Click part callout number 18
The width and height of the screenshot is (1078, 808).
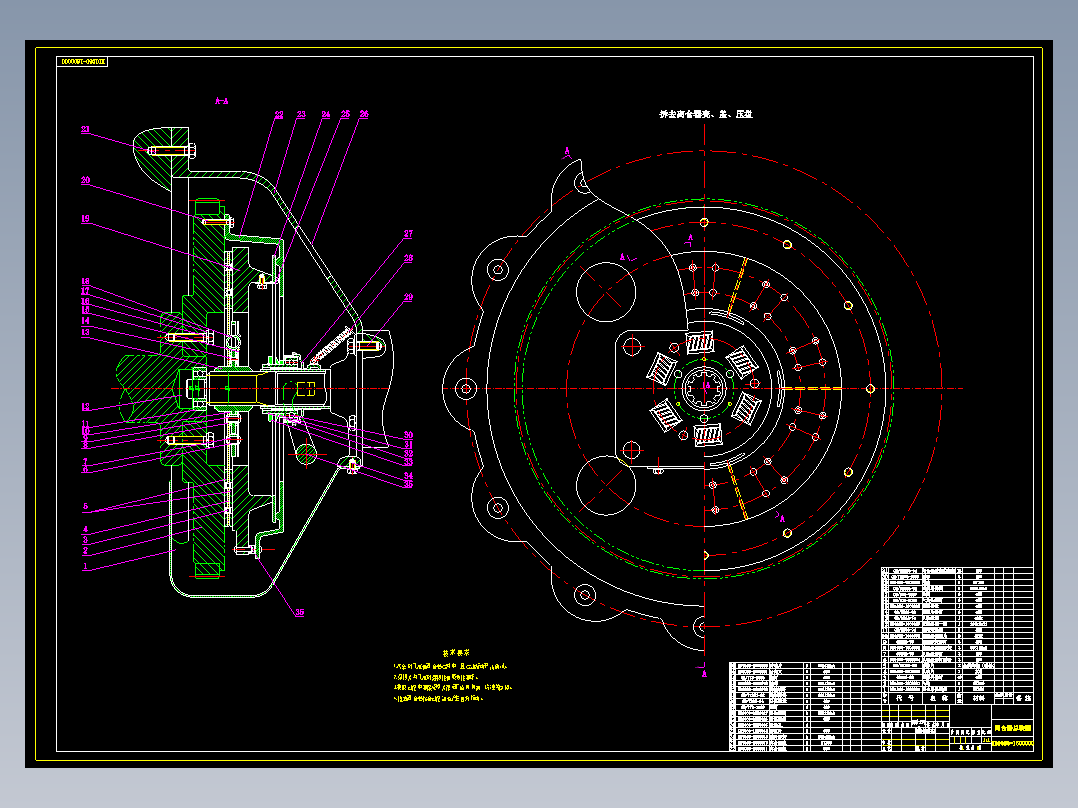[85, 281]
